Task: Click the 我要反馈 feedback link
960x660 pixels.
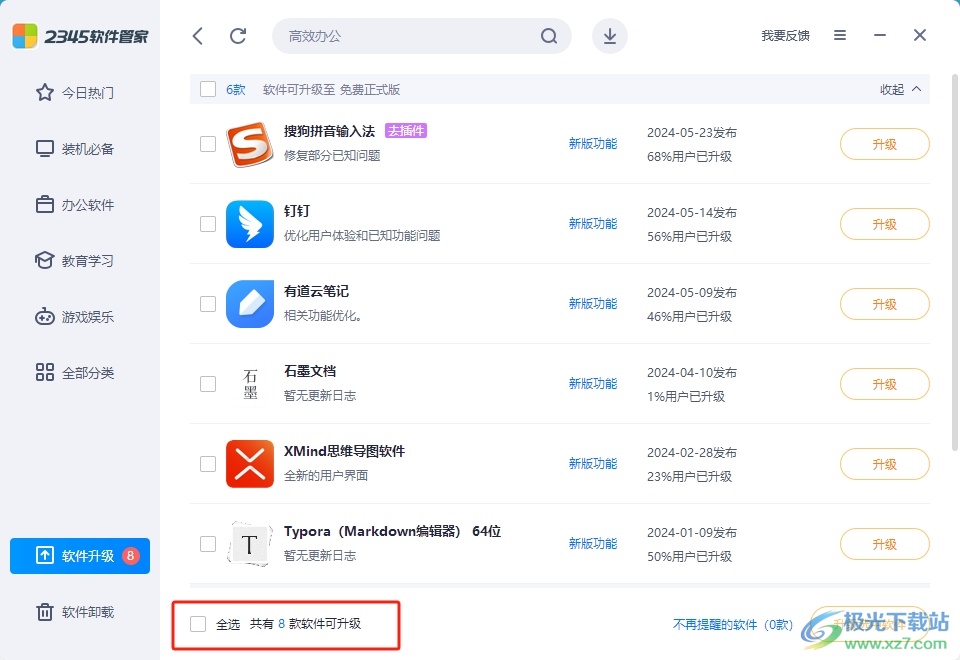Action: [x=785, y=36]
